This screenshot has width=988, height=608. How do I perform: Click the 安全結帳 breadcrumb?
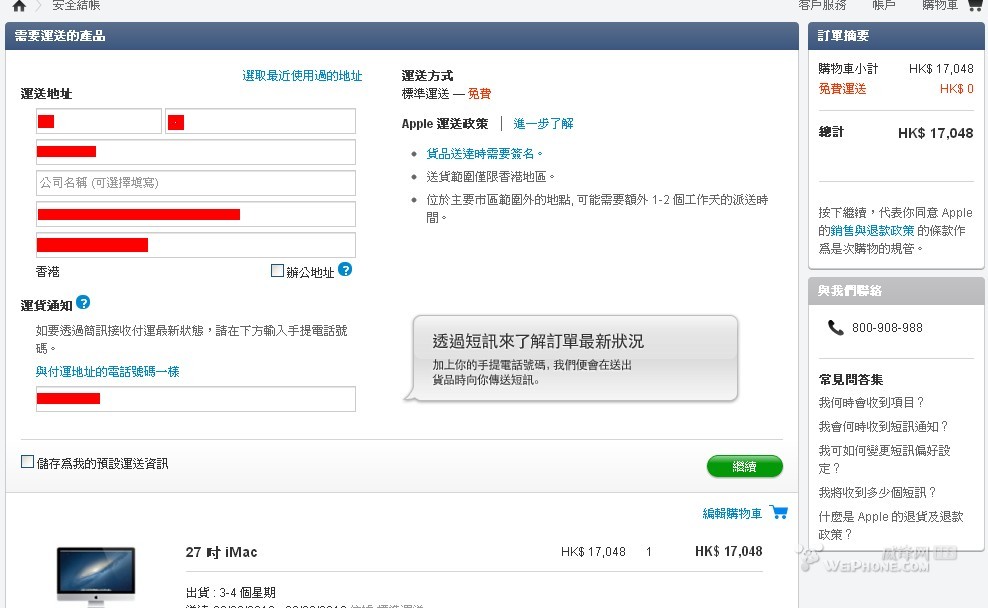tap(76, 5)
